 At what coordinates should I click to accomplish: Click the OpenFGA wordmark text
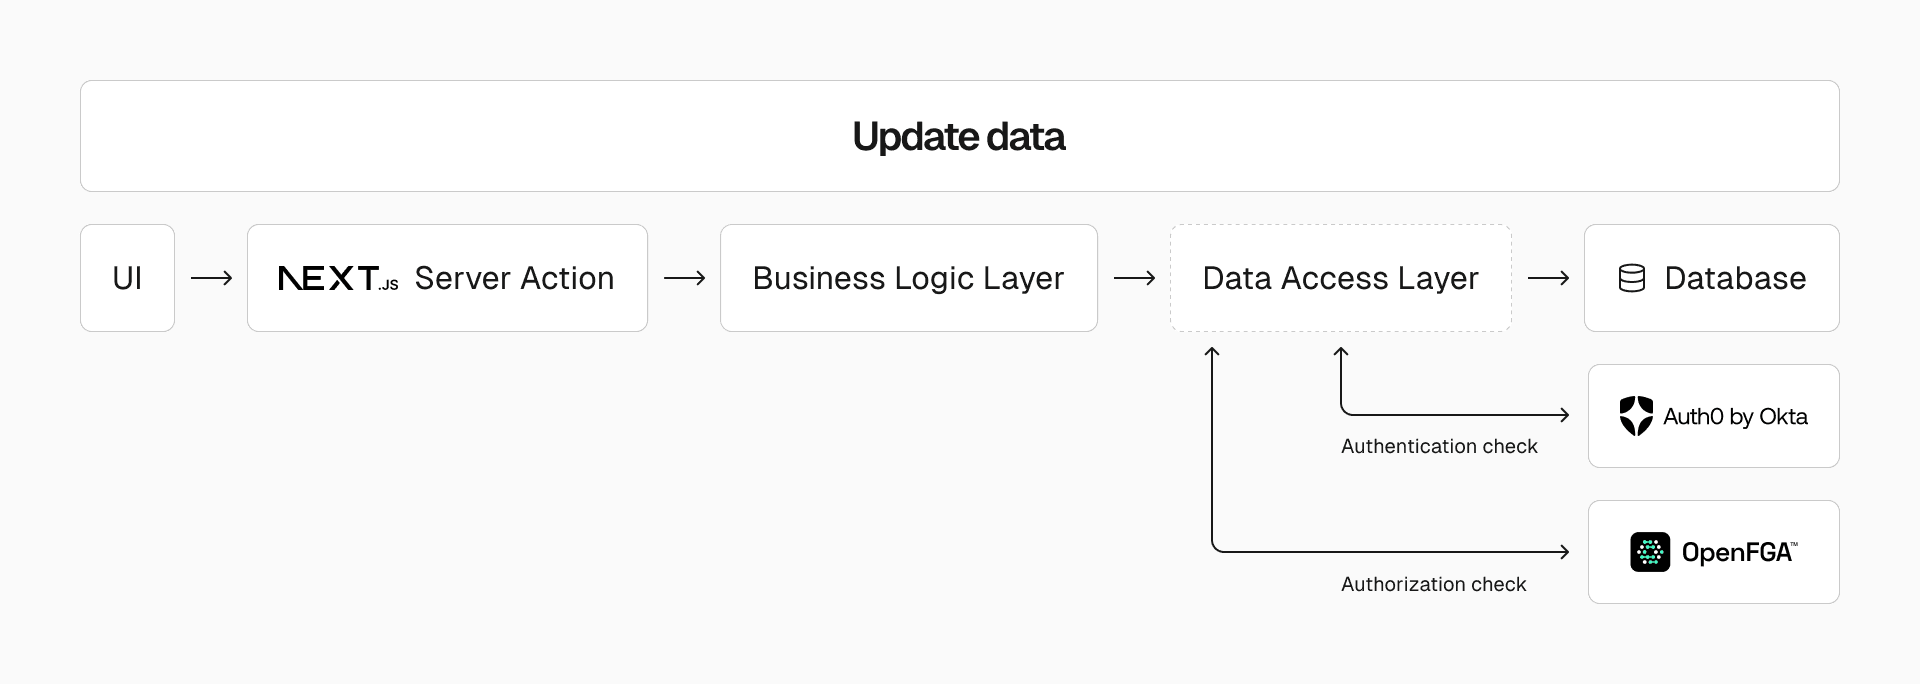coord(1738,552)
